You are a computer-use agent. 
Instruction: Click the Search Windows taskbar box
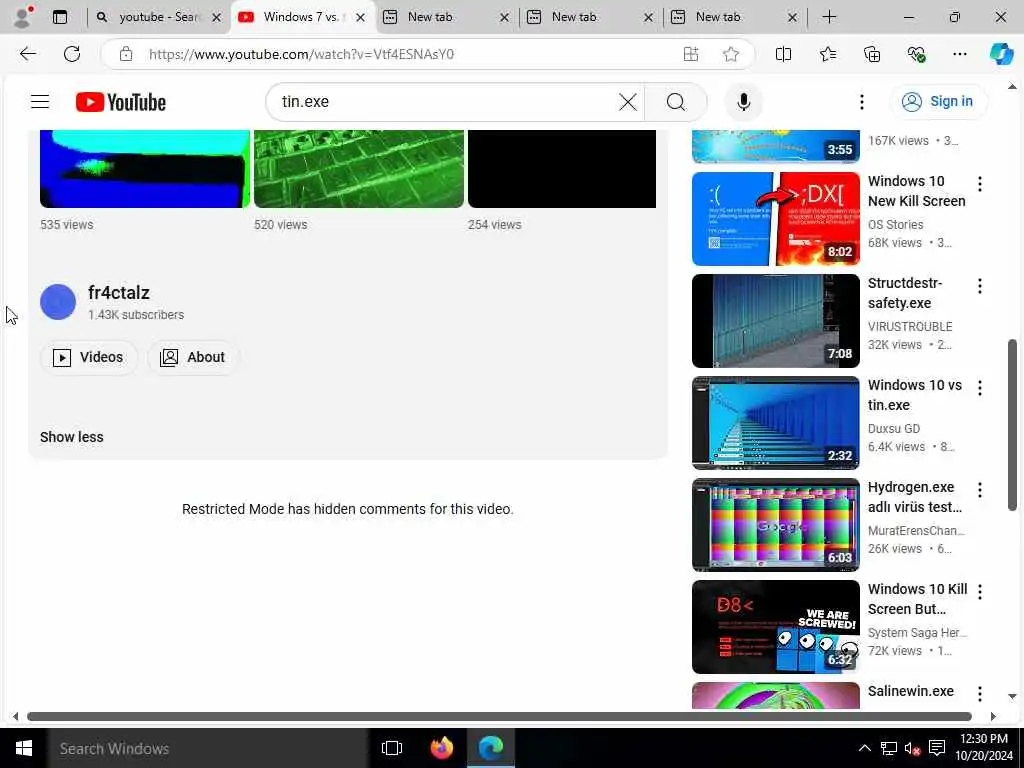point(207,748)
